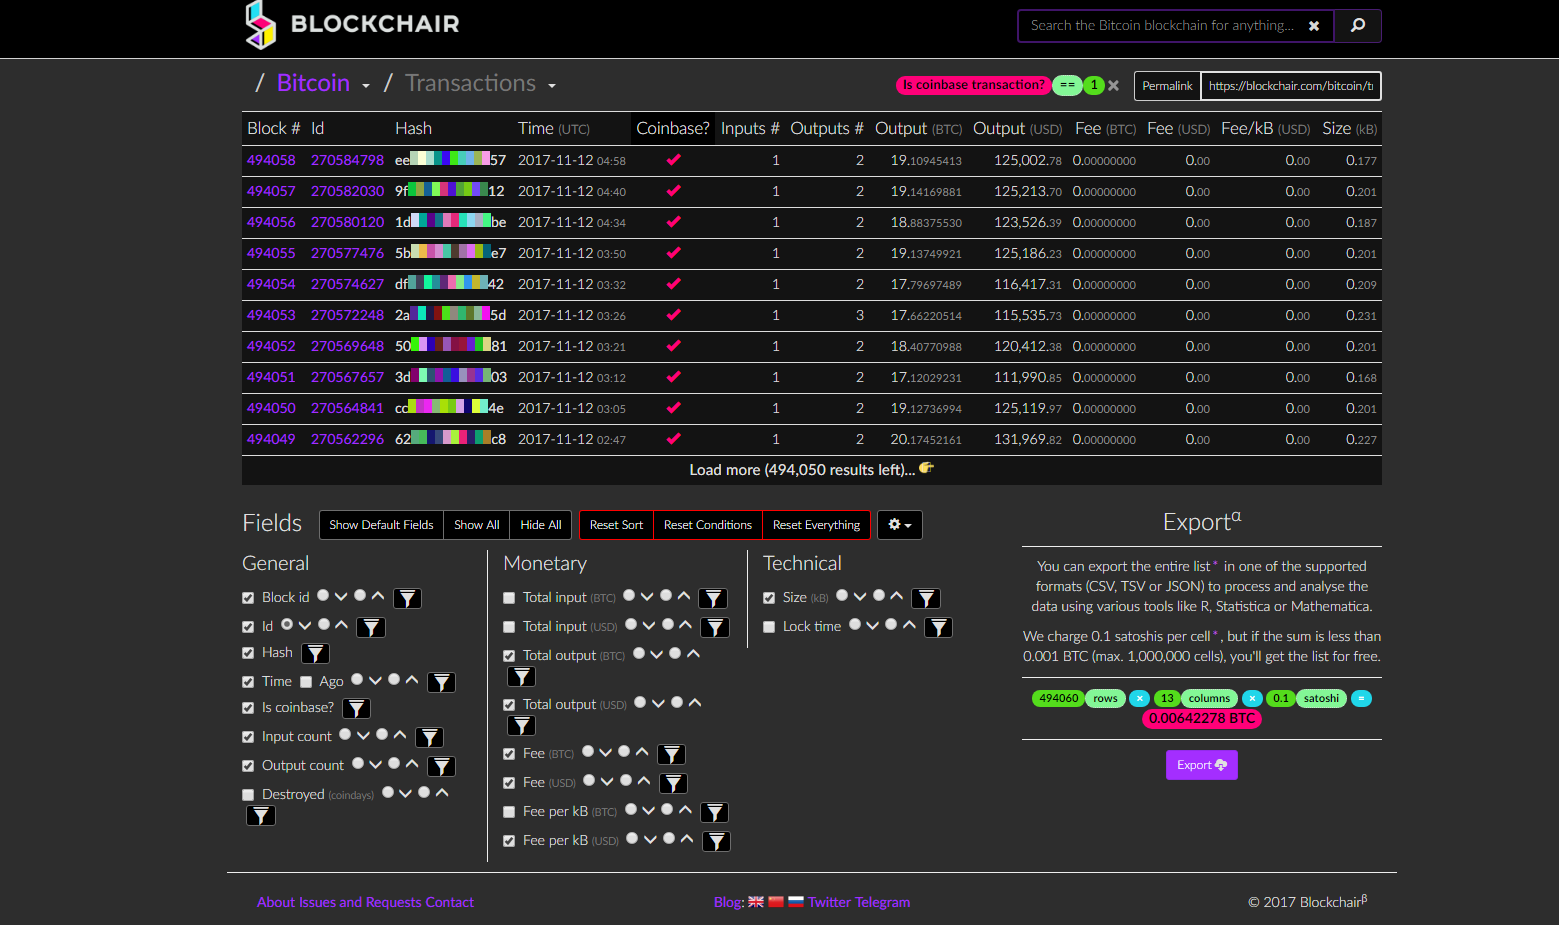Sort by the Size (kB) column header

click(1349, 129)
